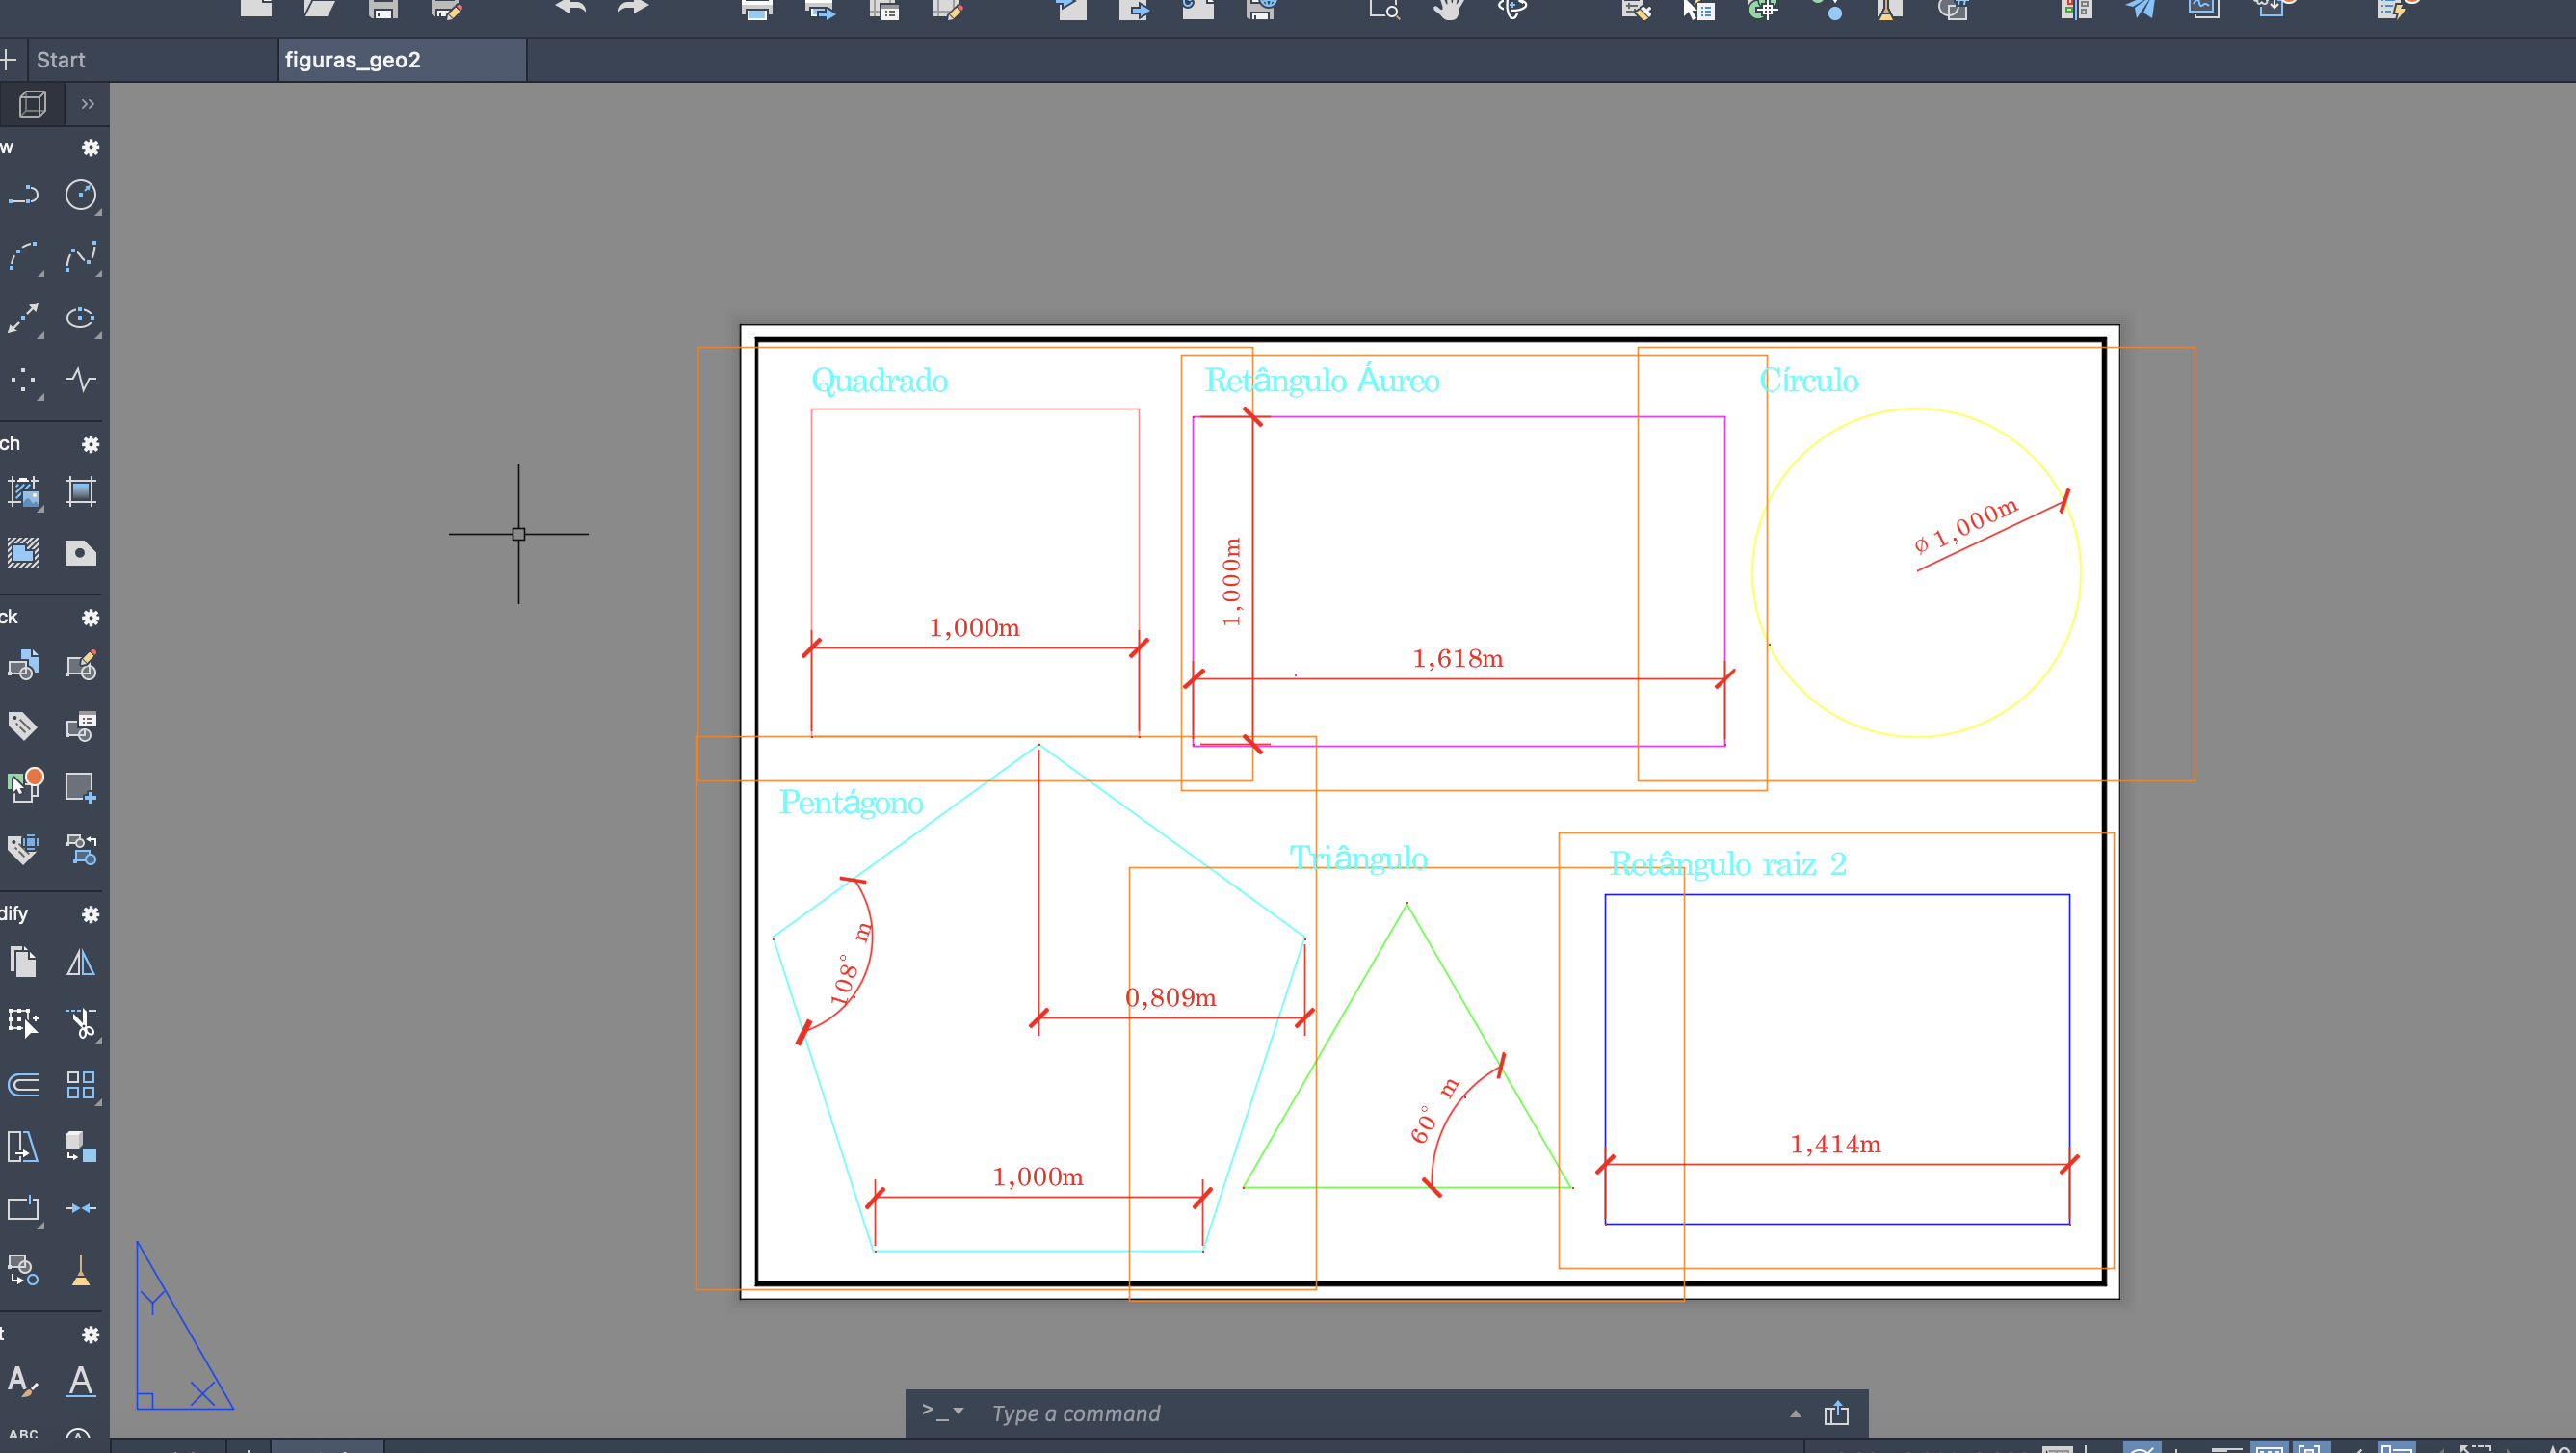Open the Array tool
2576x1453 pixels.
pos(80,1085)
